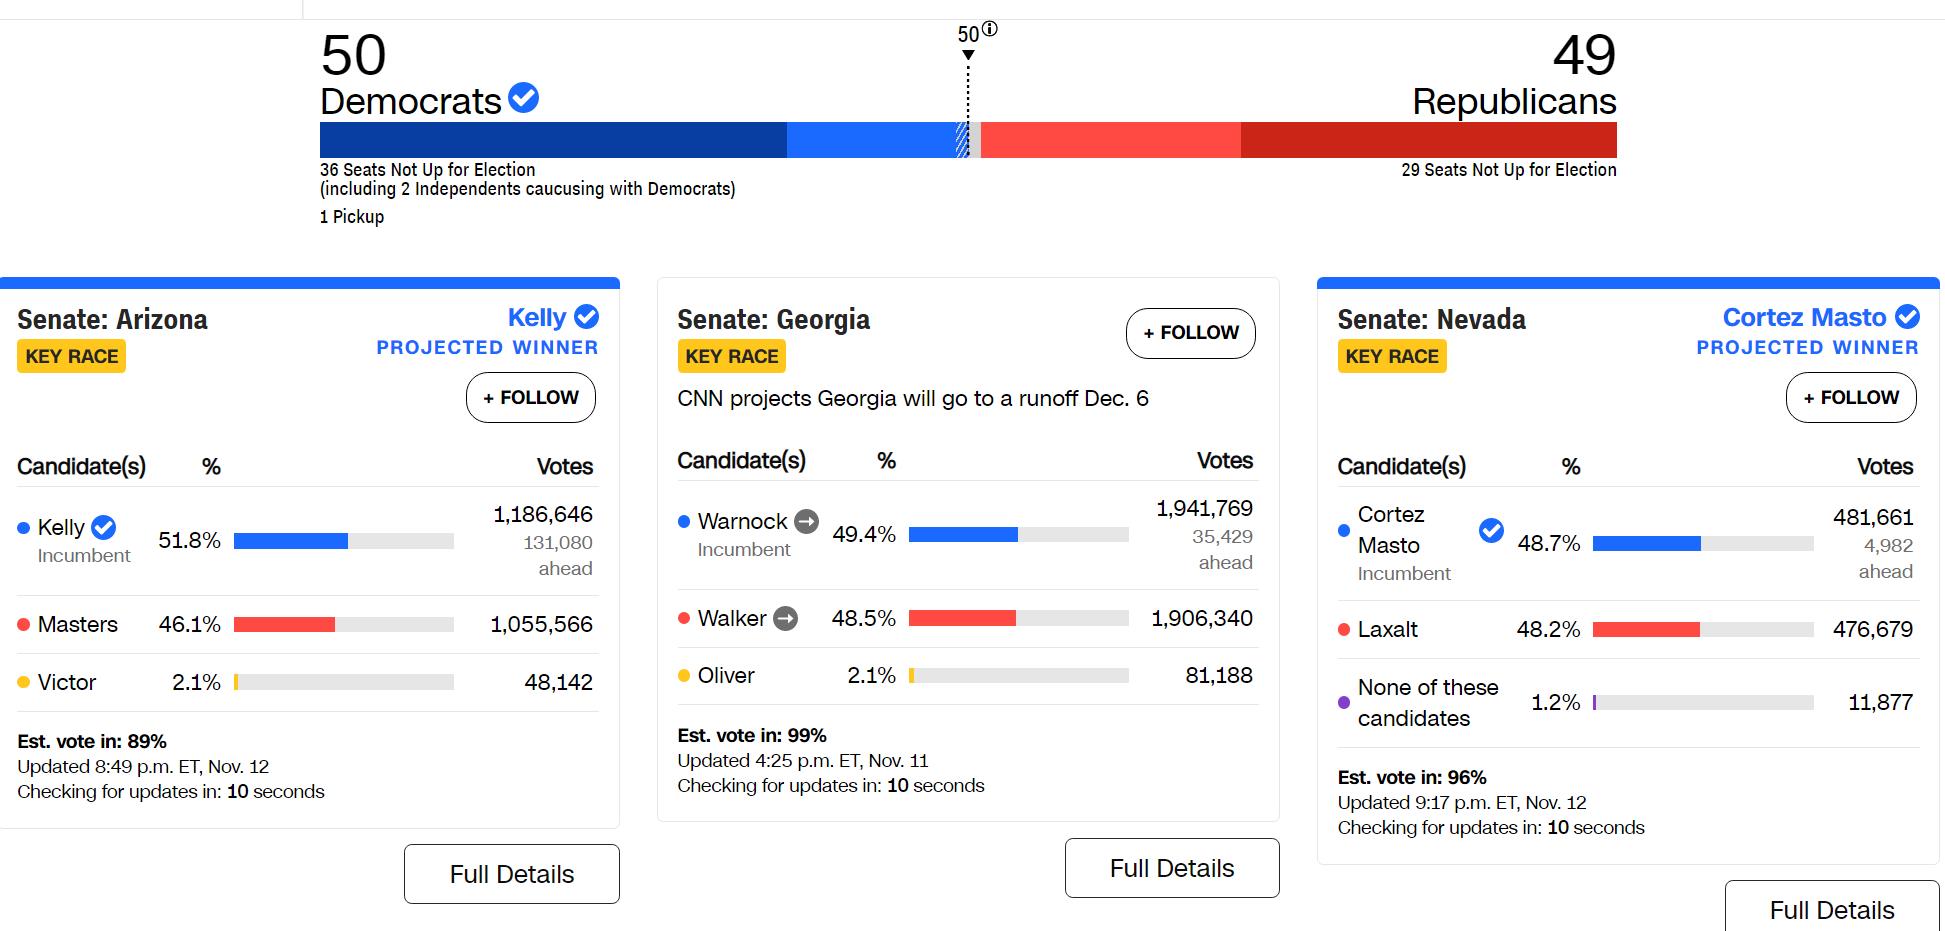This screenshot has width=1945, height=931.
Task: Click the checkmark in Kelly's candidate row
Action: (x=103, y=527)
